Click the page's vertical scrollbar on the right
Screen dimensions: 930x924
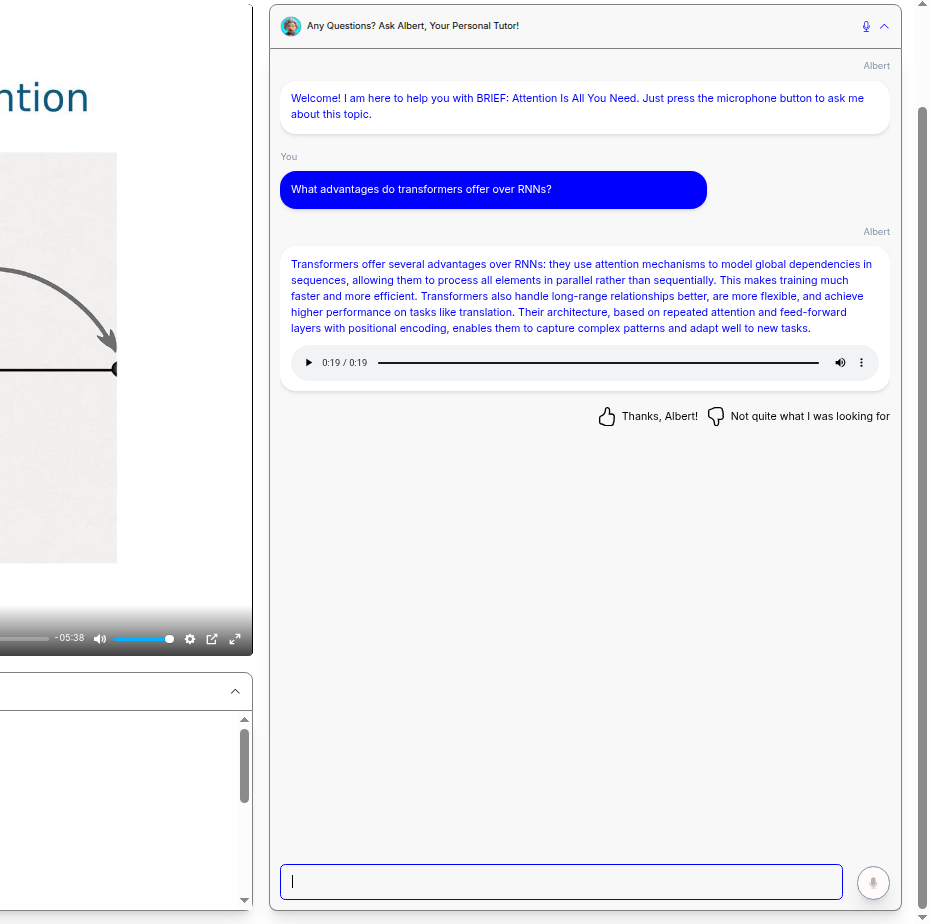pos(923,400)
